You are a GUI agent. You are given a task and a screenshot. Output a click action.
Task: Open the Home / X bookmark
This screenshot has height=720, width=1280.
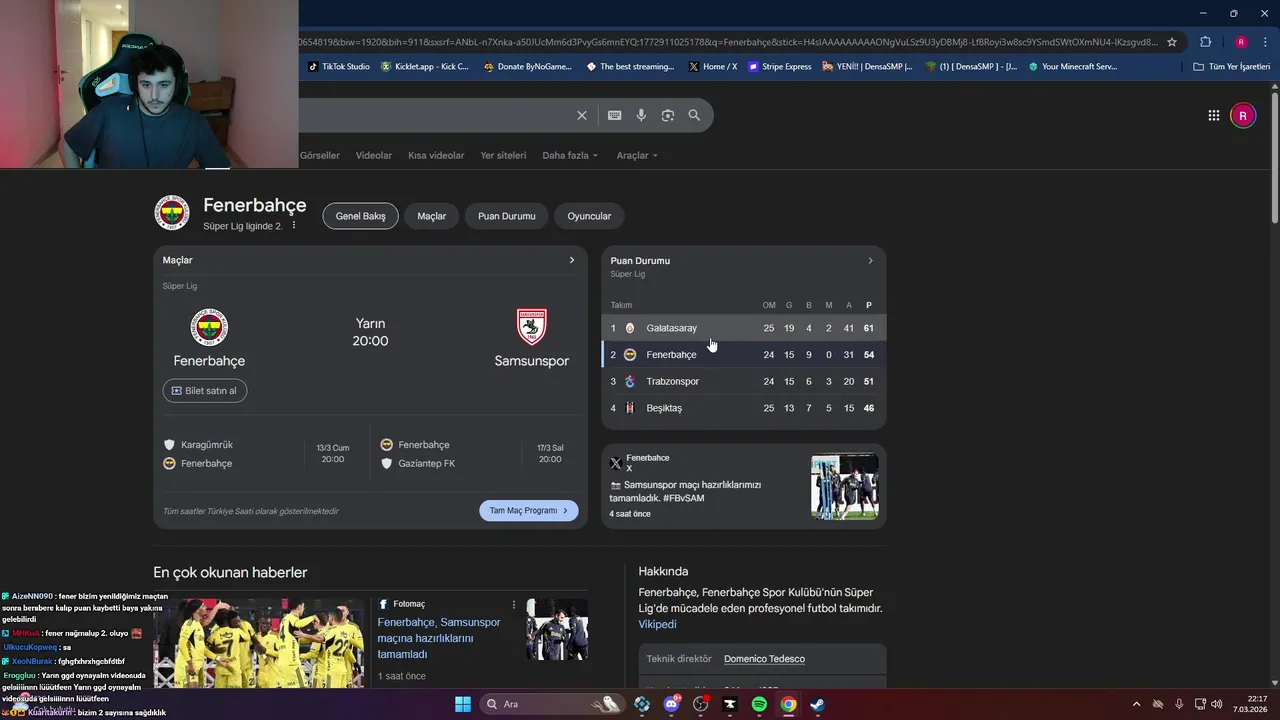pos(713,67)
